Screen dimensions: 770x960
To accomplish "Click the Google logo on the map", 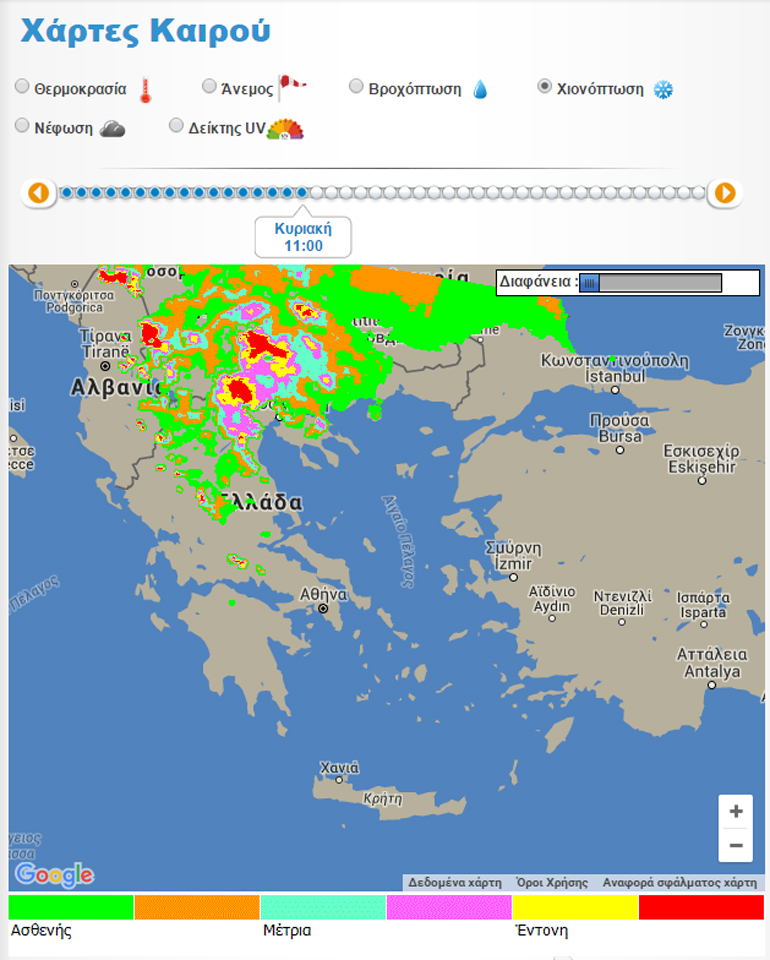I will point(54,875).
